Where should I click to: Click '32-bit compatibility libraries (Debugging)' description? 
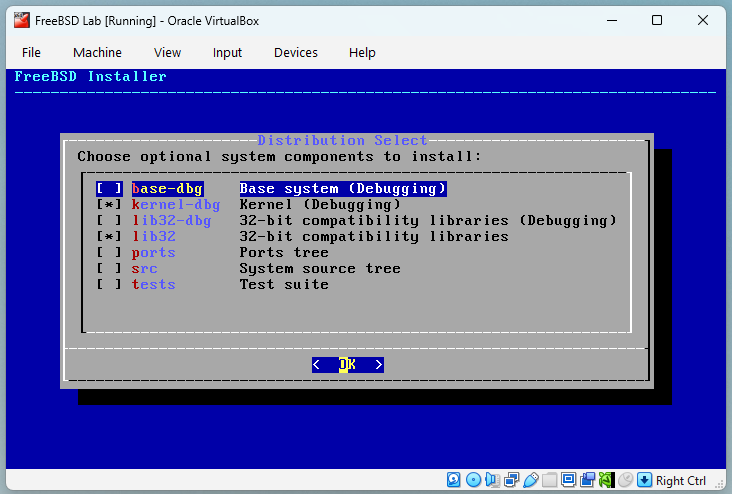[x=428, y=220]
